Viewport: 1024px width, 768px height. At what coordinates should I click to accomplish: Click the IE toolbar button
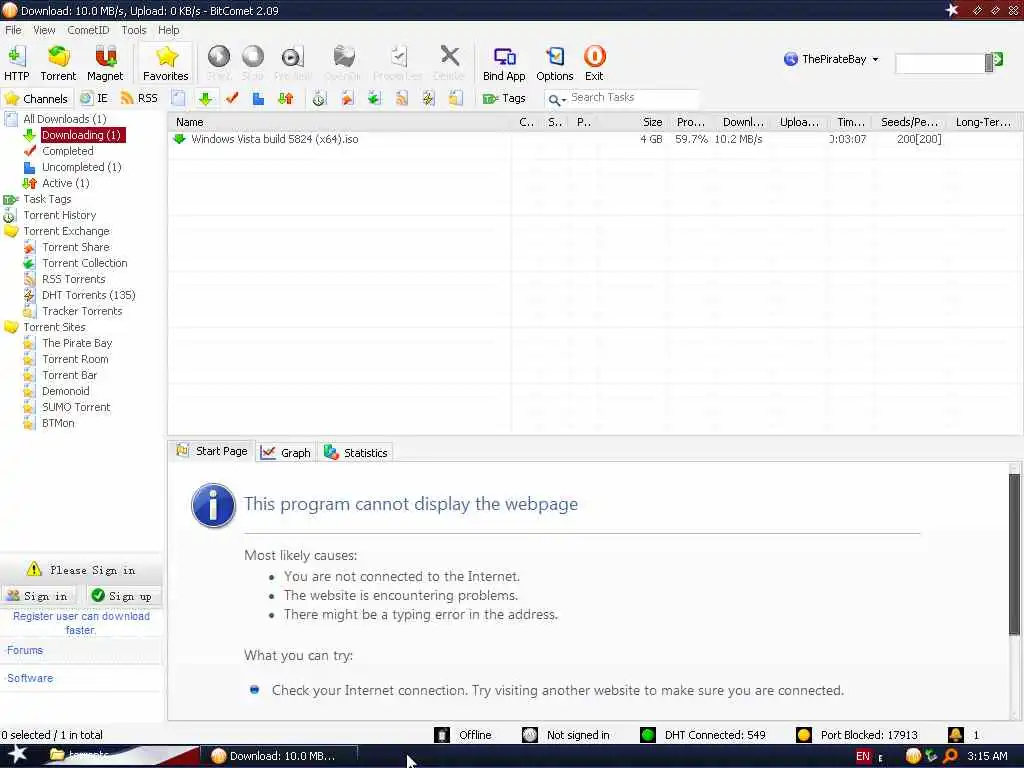pyautogui.click(x=94, y=99)
